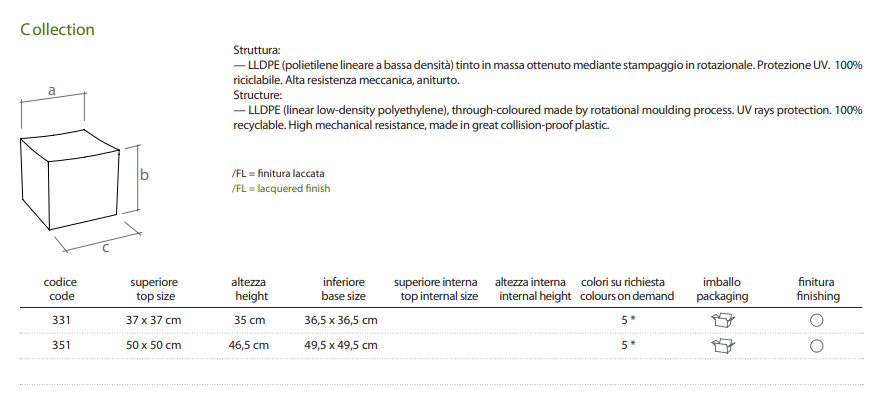Click the 'codice code' column header

point(61,289)
